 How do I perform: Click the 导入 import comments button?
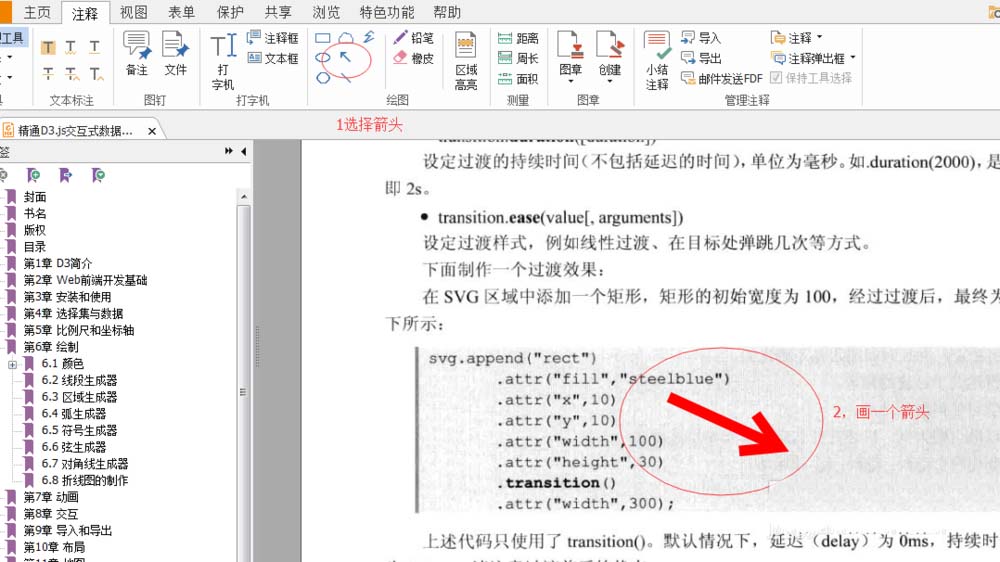coord(701,38)
